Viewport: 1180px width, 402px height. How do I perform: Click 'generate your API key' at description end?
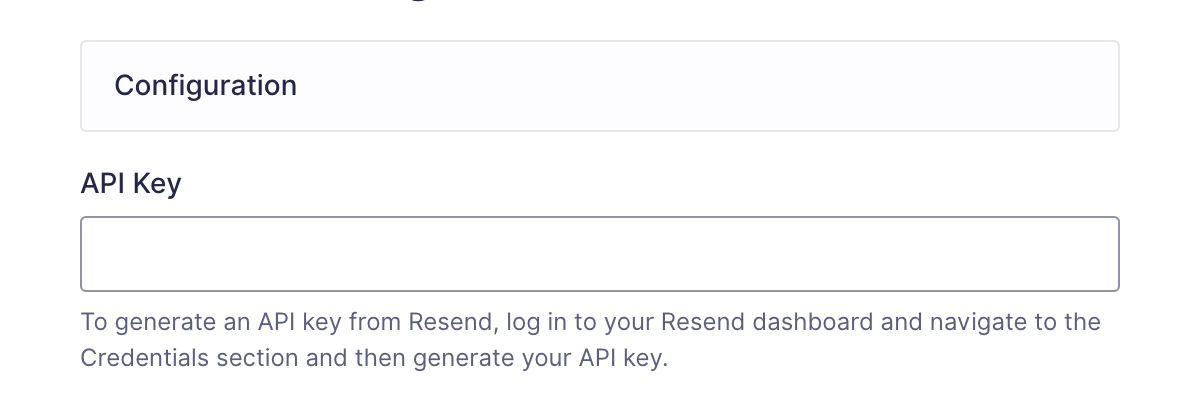[x=540, y=358]
